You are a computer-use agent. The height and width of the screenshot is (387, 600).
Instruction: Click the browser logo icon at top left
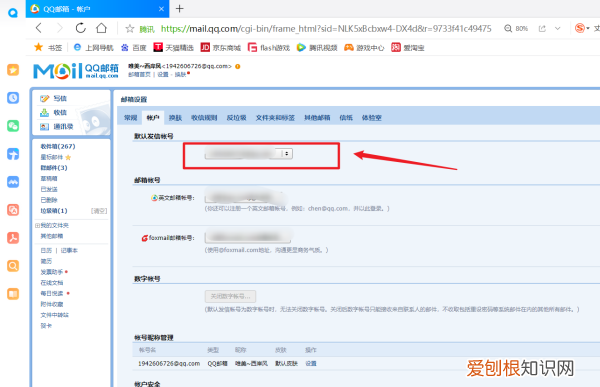click(13, 13)
